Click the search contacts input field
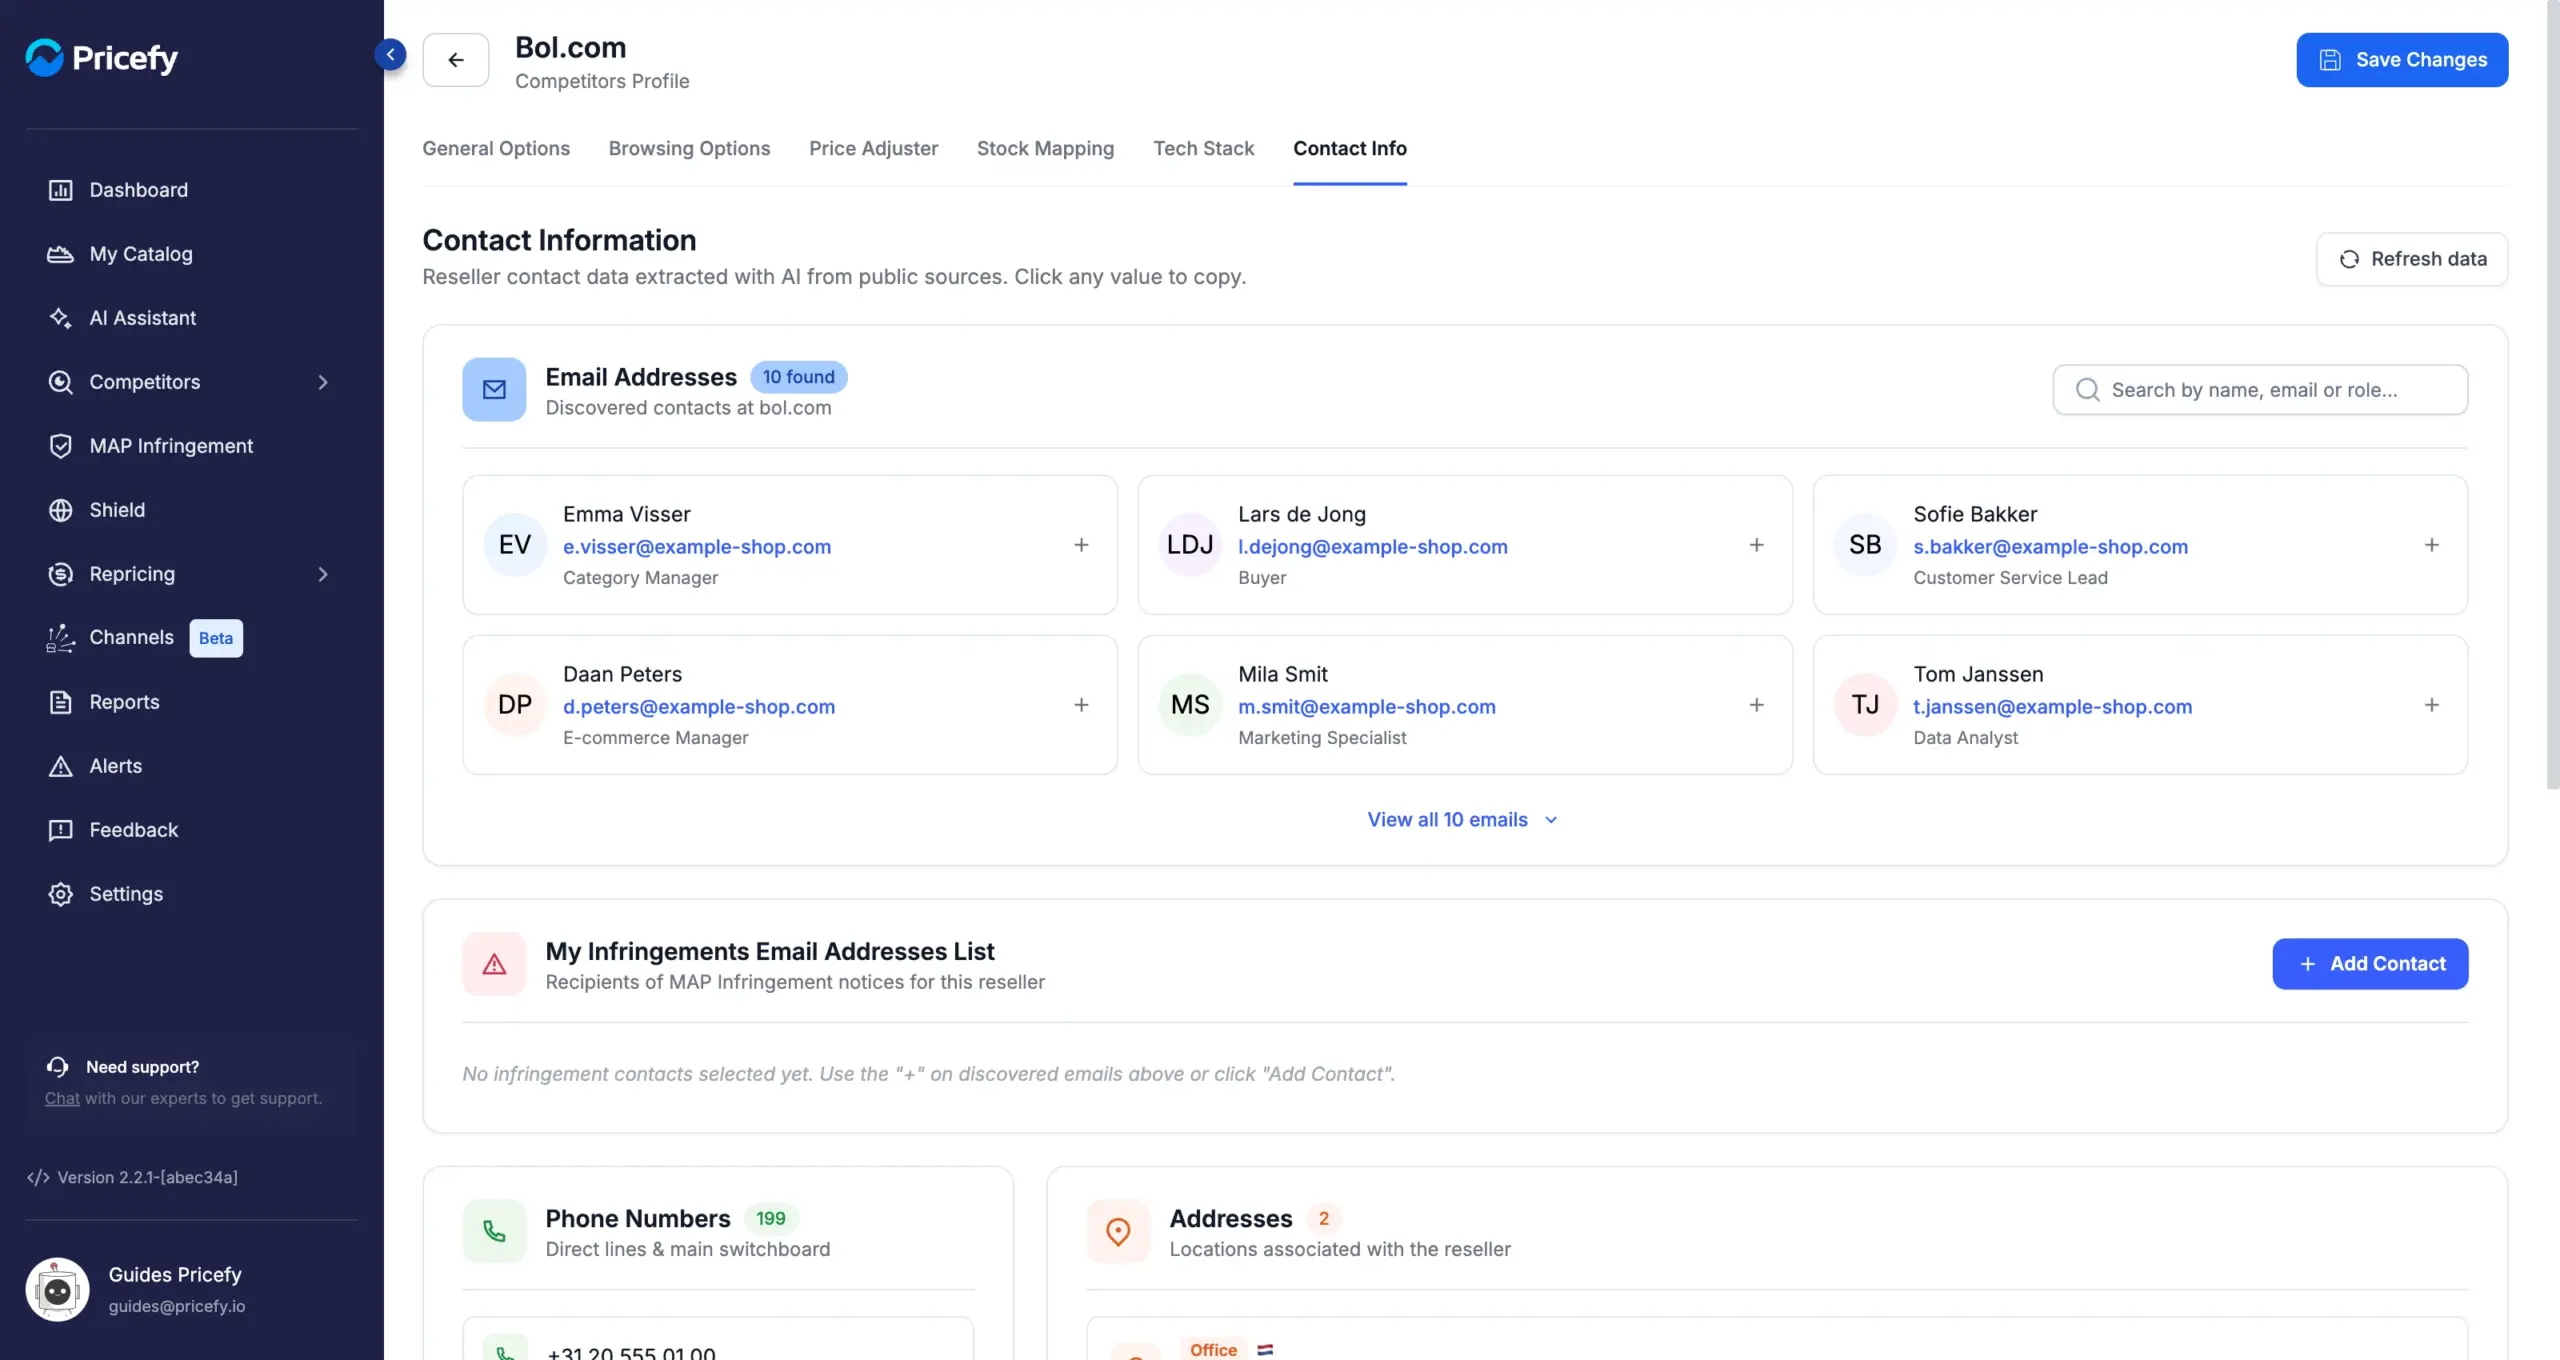Image resolution: width=2560 pixels, height=1360 pixels. point(2260,390)
